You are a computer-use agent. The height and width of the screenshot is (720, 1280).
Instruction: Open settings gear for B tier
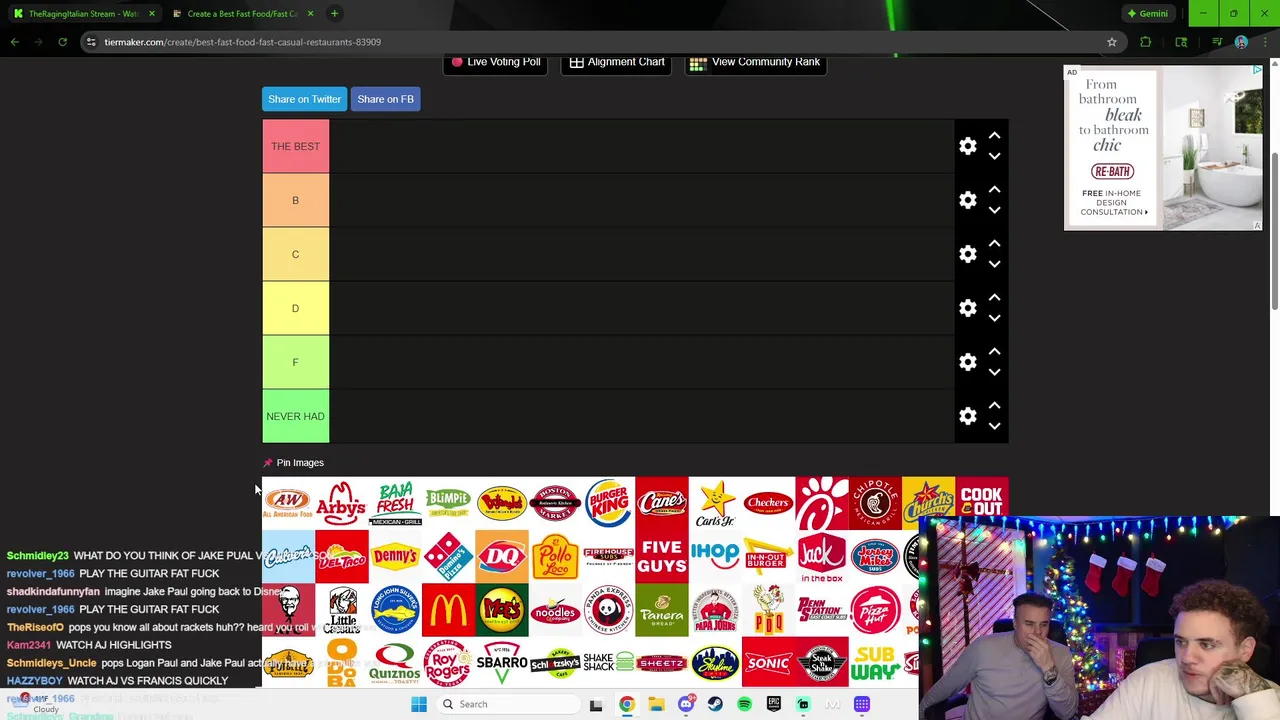(967, 200)
